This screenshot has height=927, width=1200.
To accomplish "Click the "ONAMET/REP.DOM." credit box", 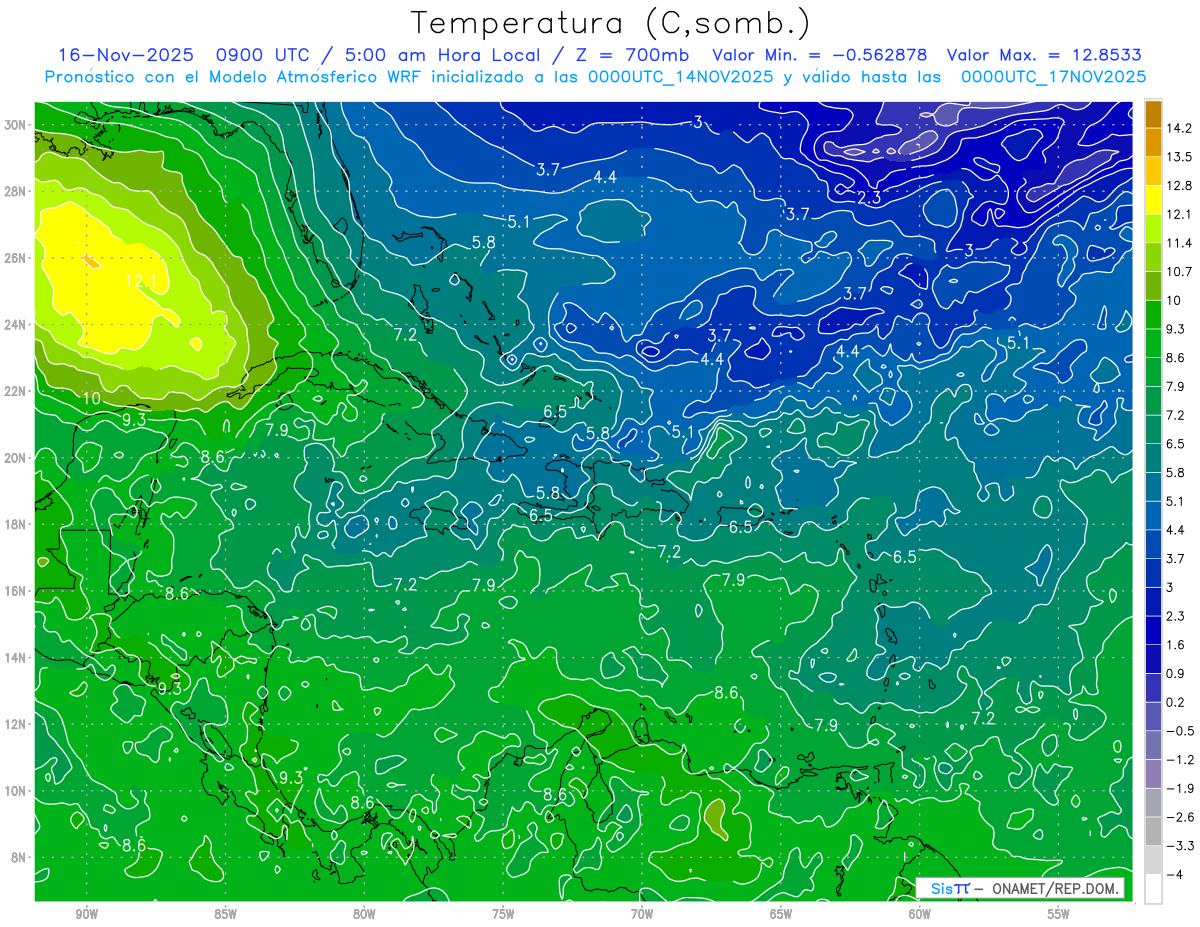I will (x=1020, y=888).
